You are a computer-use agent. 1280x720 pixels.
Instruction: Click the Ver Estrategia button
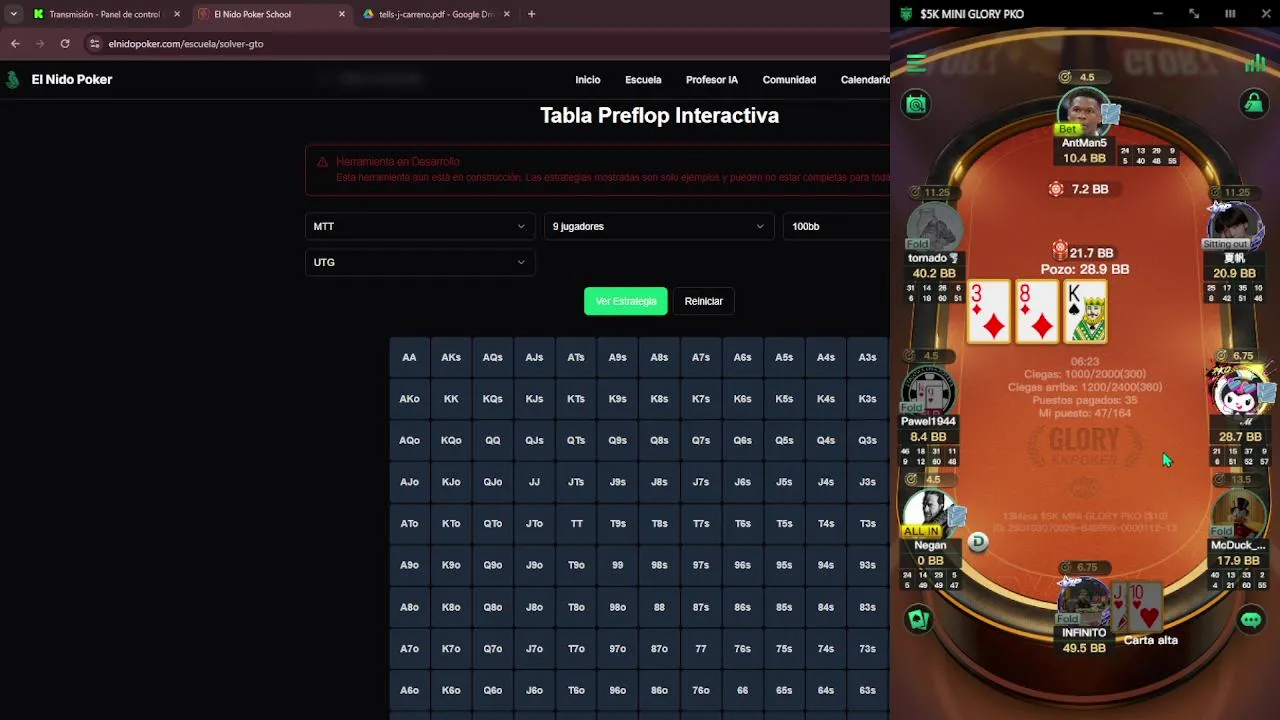[626, 301]
